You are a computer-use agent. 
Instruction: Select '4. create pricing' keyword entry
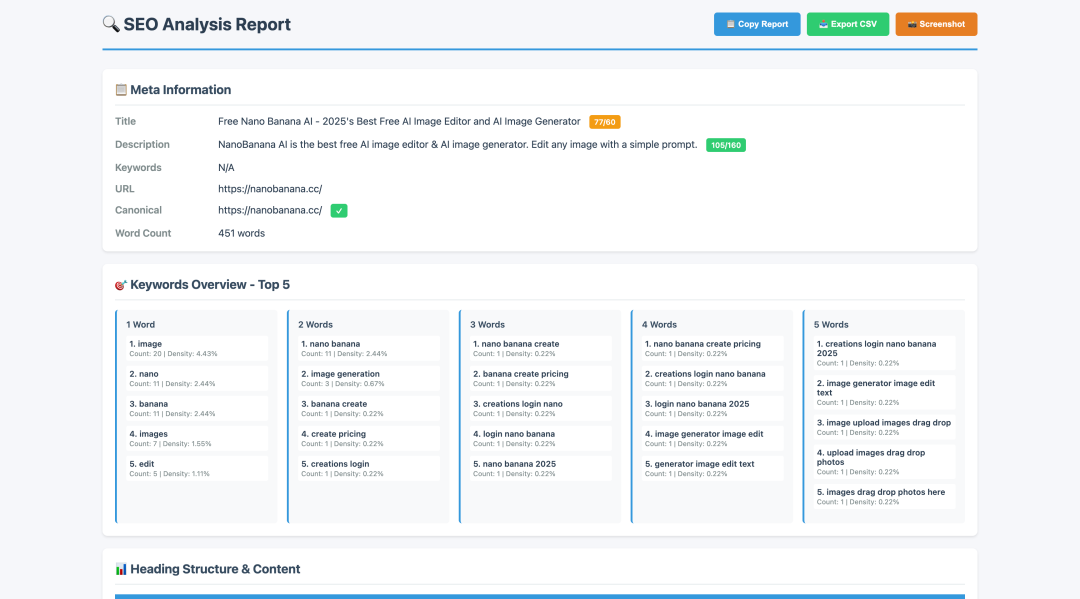(368, 439)
